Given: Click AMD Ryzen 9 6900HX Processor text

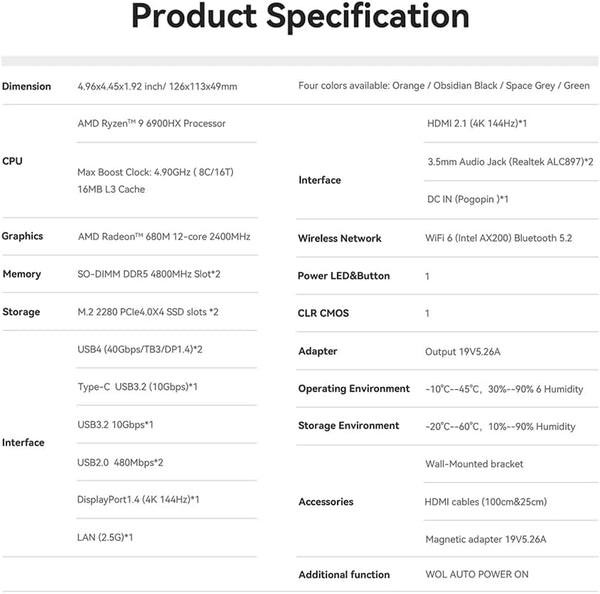Looking at the screenshot, I should [152, 124].
